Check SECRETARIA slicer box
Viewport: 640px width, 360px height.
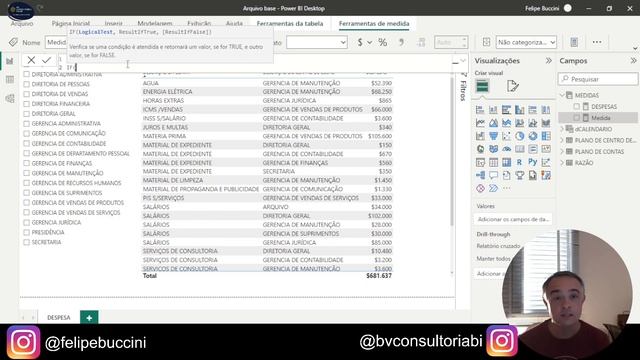coord(27,242)
